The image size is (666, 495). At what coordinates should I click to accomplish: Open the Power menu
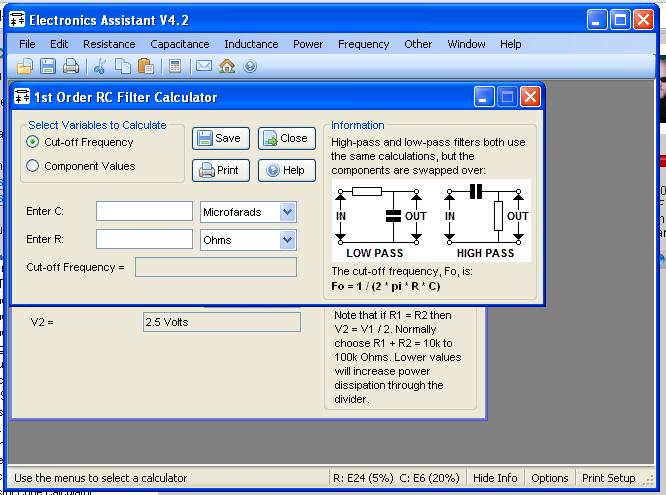tap(308, 44)
